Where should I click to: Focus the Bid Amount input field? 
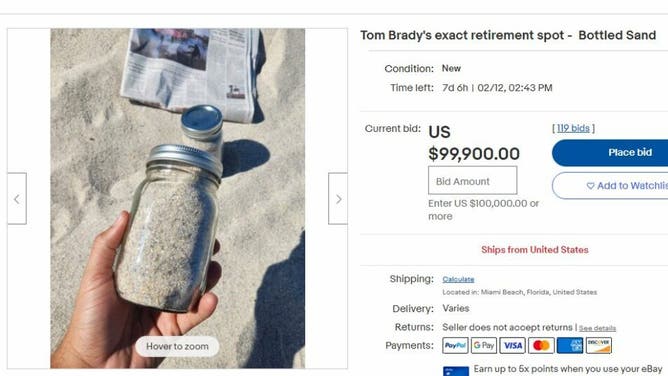pyautogui.click(x=472, y=181)
